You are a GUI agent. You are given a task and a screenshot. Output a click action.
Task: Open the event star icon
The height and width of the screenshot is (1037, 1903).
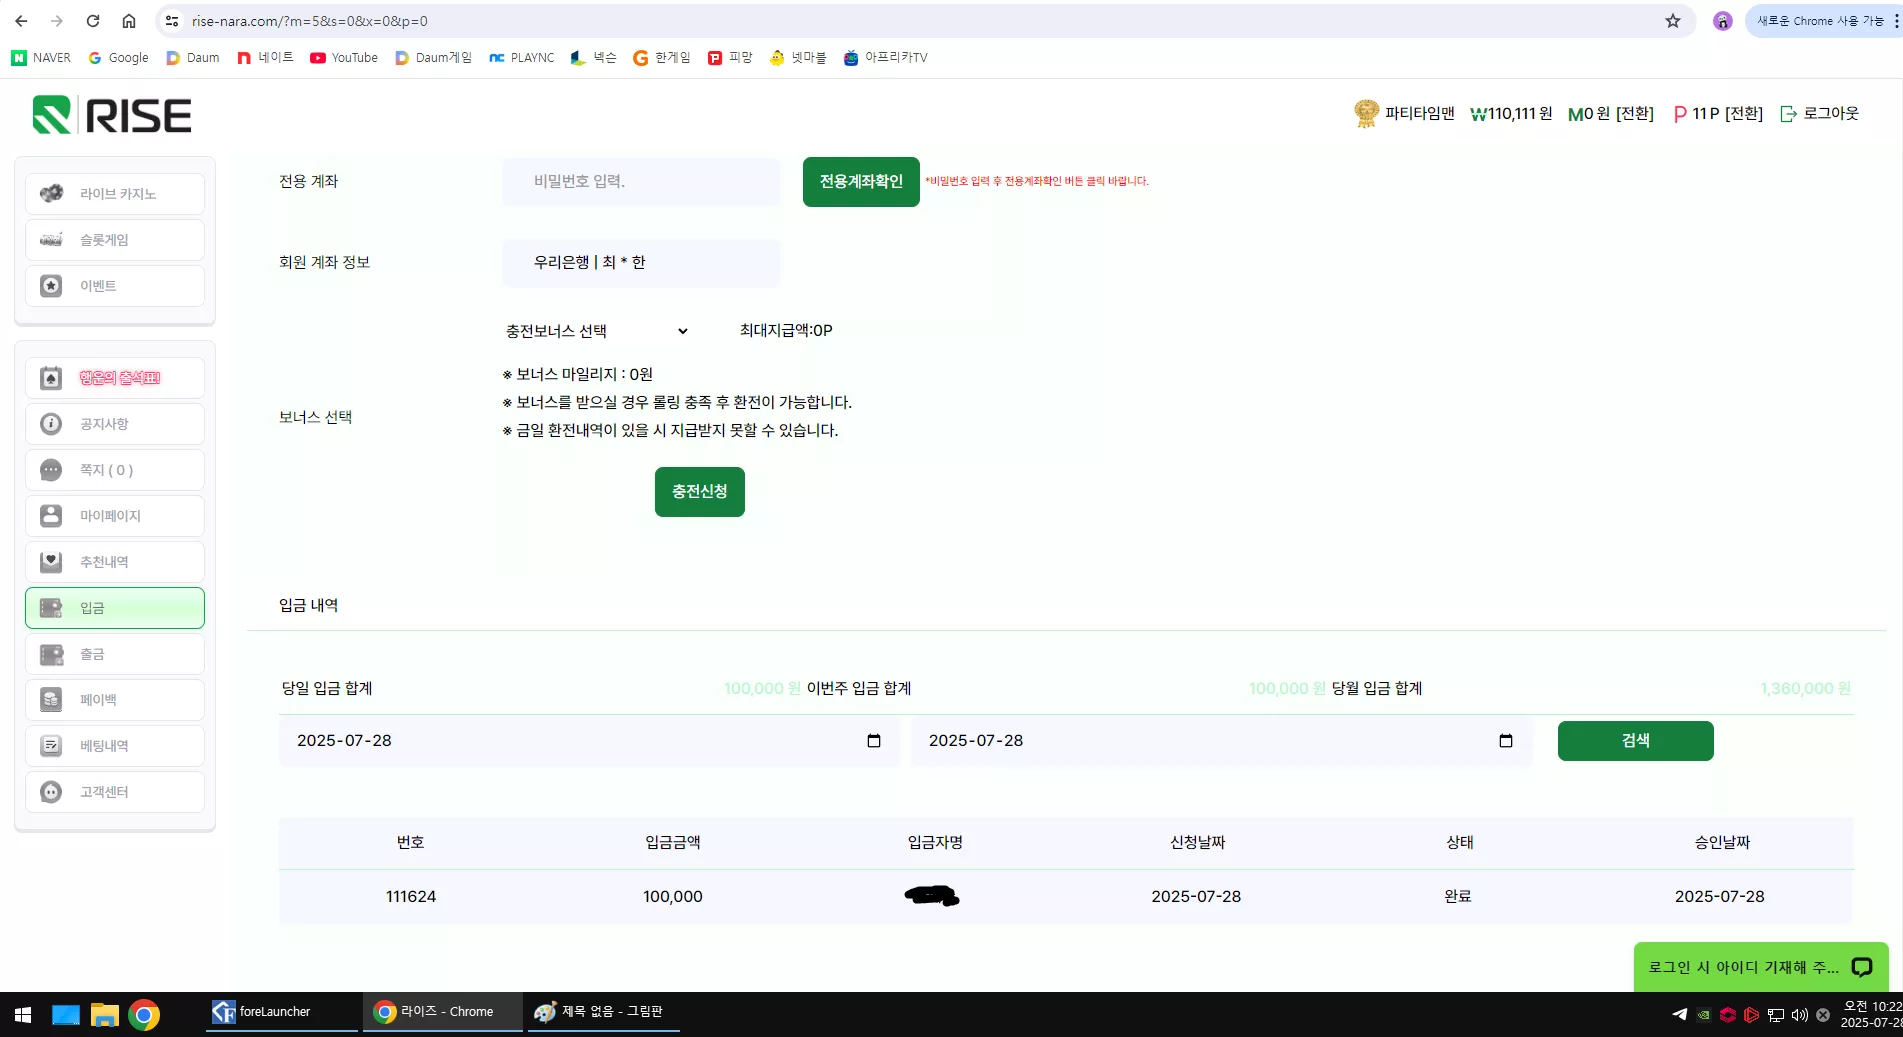[x=51, y=286]
